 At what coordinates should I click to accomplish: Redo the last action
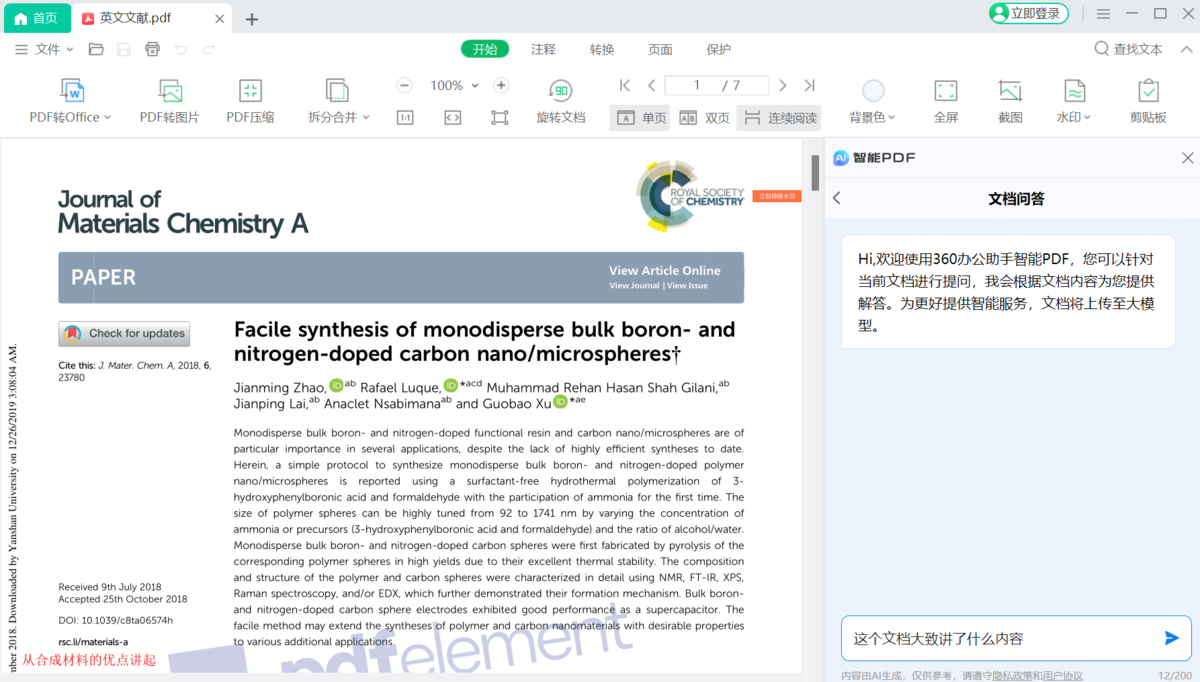click(209, 49)
